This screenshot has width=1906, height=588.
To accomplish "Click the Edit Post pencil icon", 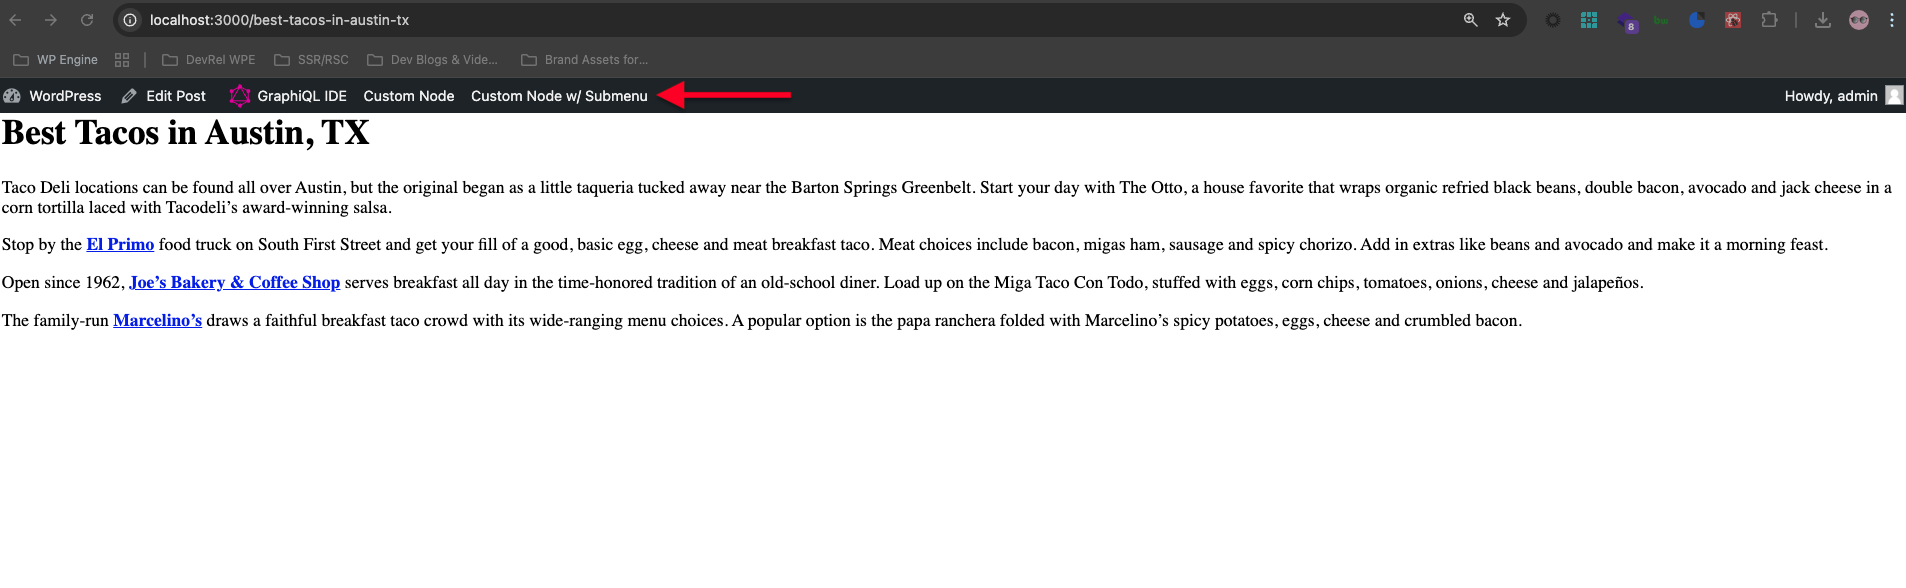I will pos(129,96).
